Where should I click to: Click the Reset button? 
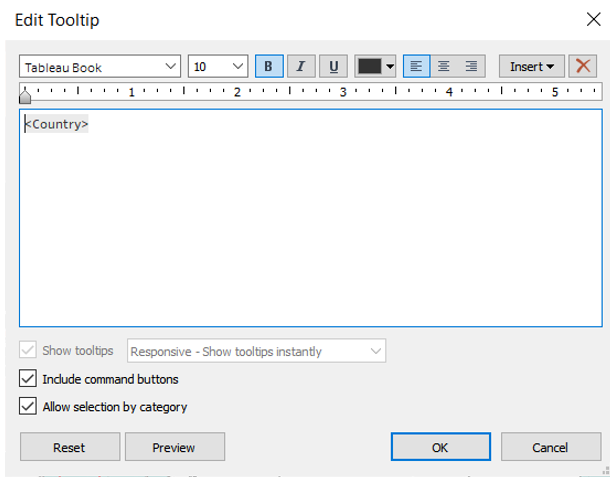pyautogui.click(x=69, y=447)
